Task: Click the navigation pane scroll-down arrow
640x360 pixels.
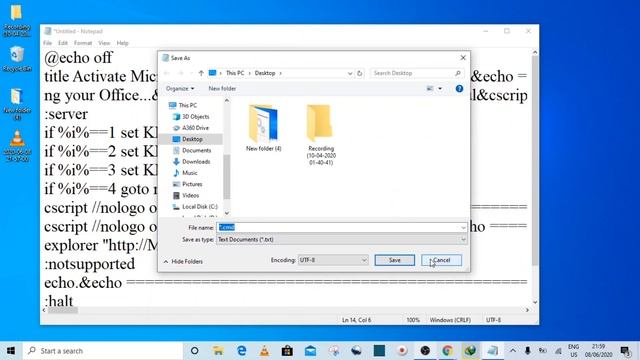Action: pyautogui.click(x=227, y=213)
